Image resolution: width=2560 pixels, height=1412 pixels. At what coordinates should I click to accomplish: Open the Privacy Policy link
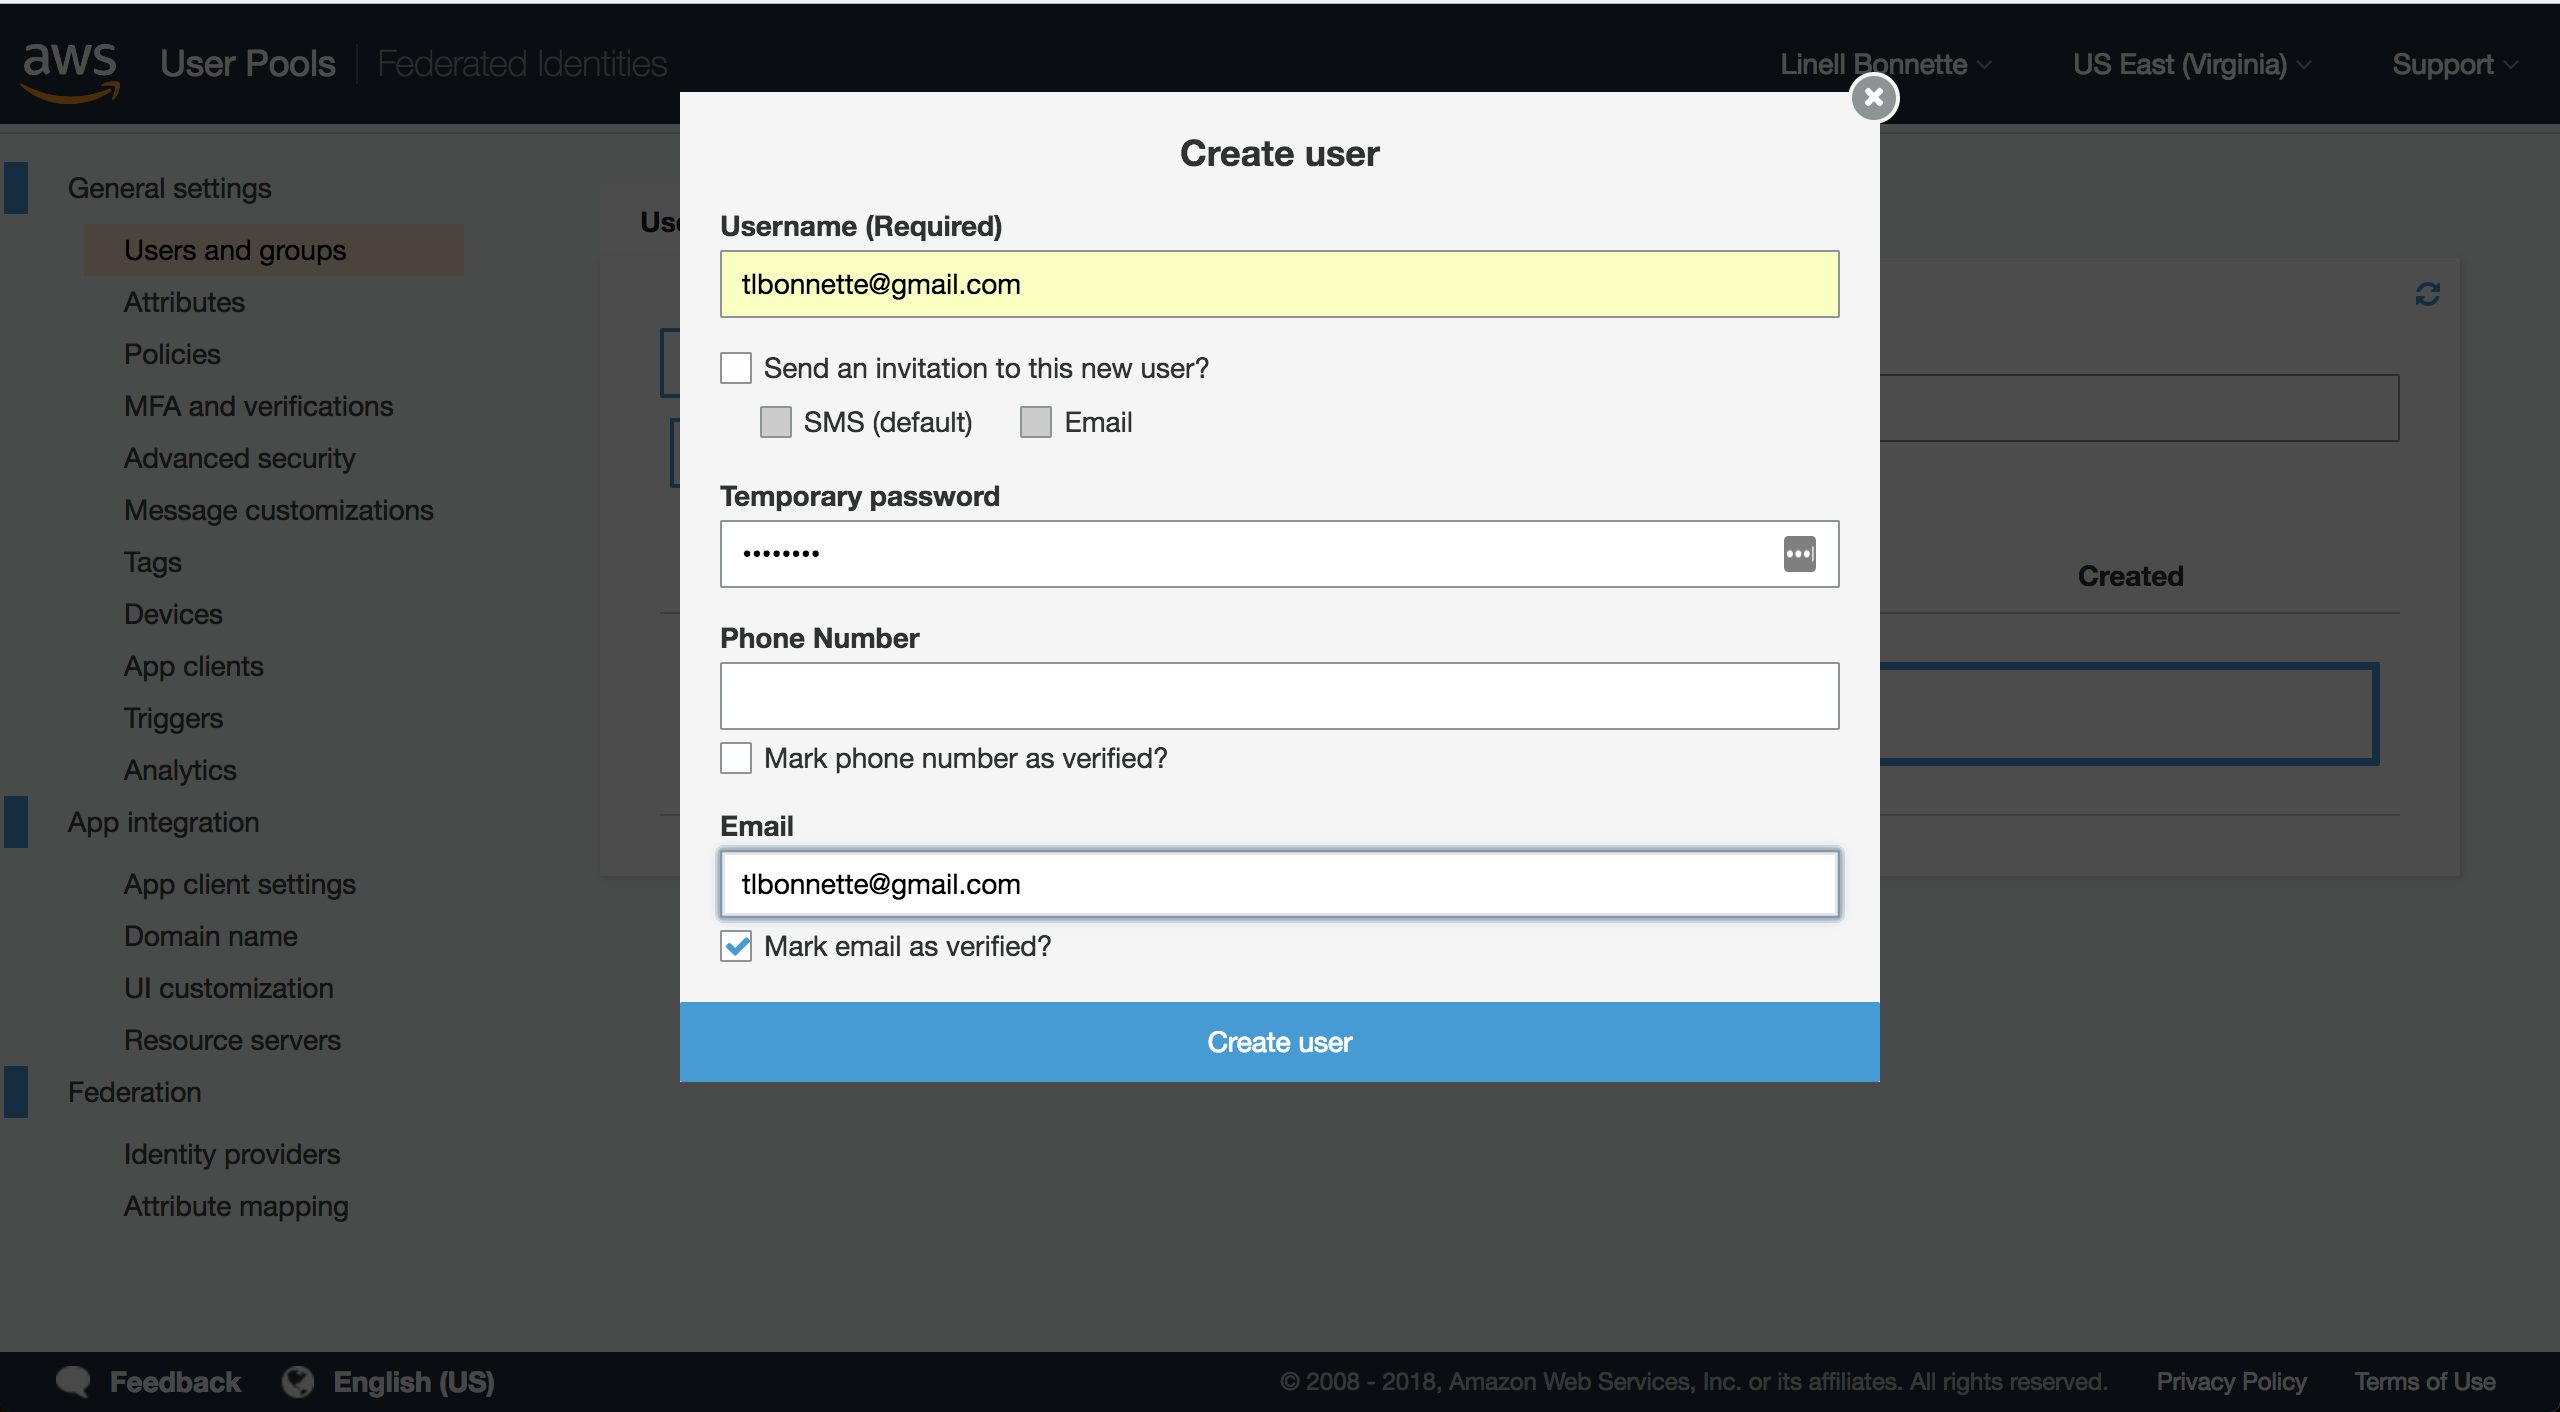click(2230, 1381)
